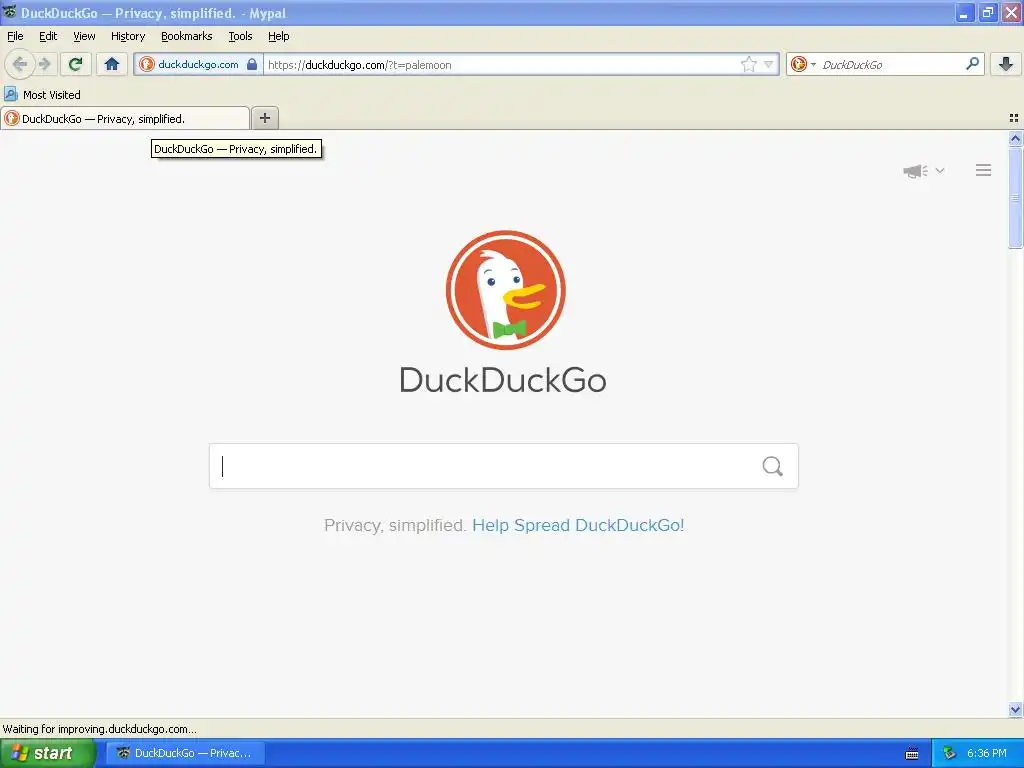Viewport: 1024px width, 768px height.
Task: Click the padlock security icon in address bar
Action: click(x=252, y=64)
